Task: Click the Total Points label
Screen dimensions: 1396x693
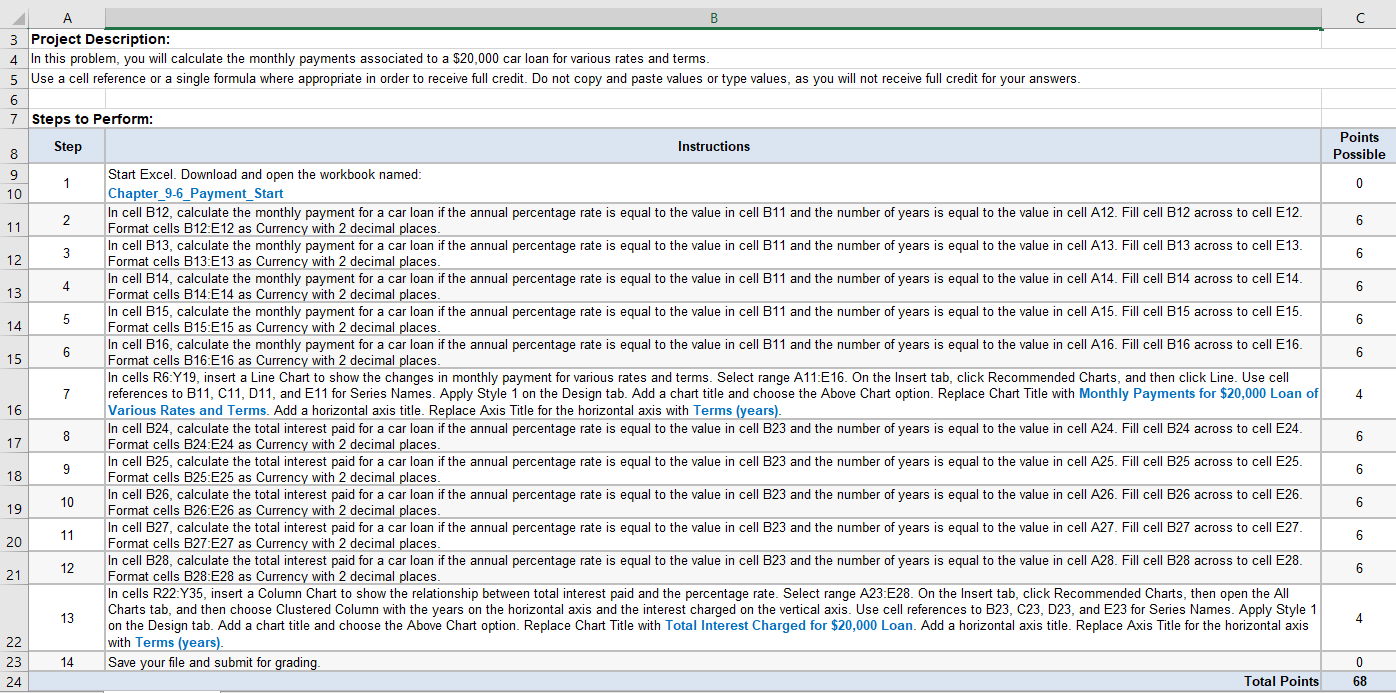Action: (x=1281, y=680)
